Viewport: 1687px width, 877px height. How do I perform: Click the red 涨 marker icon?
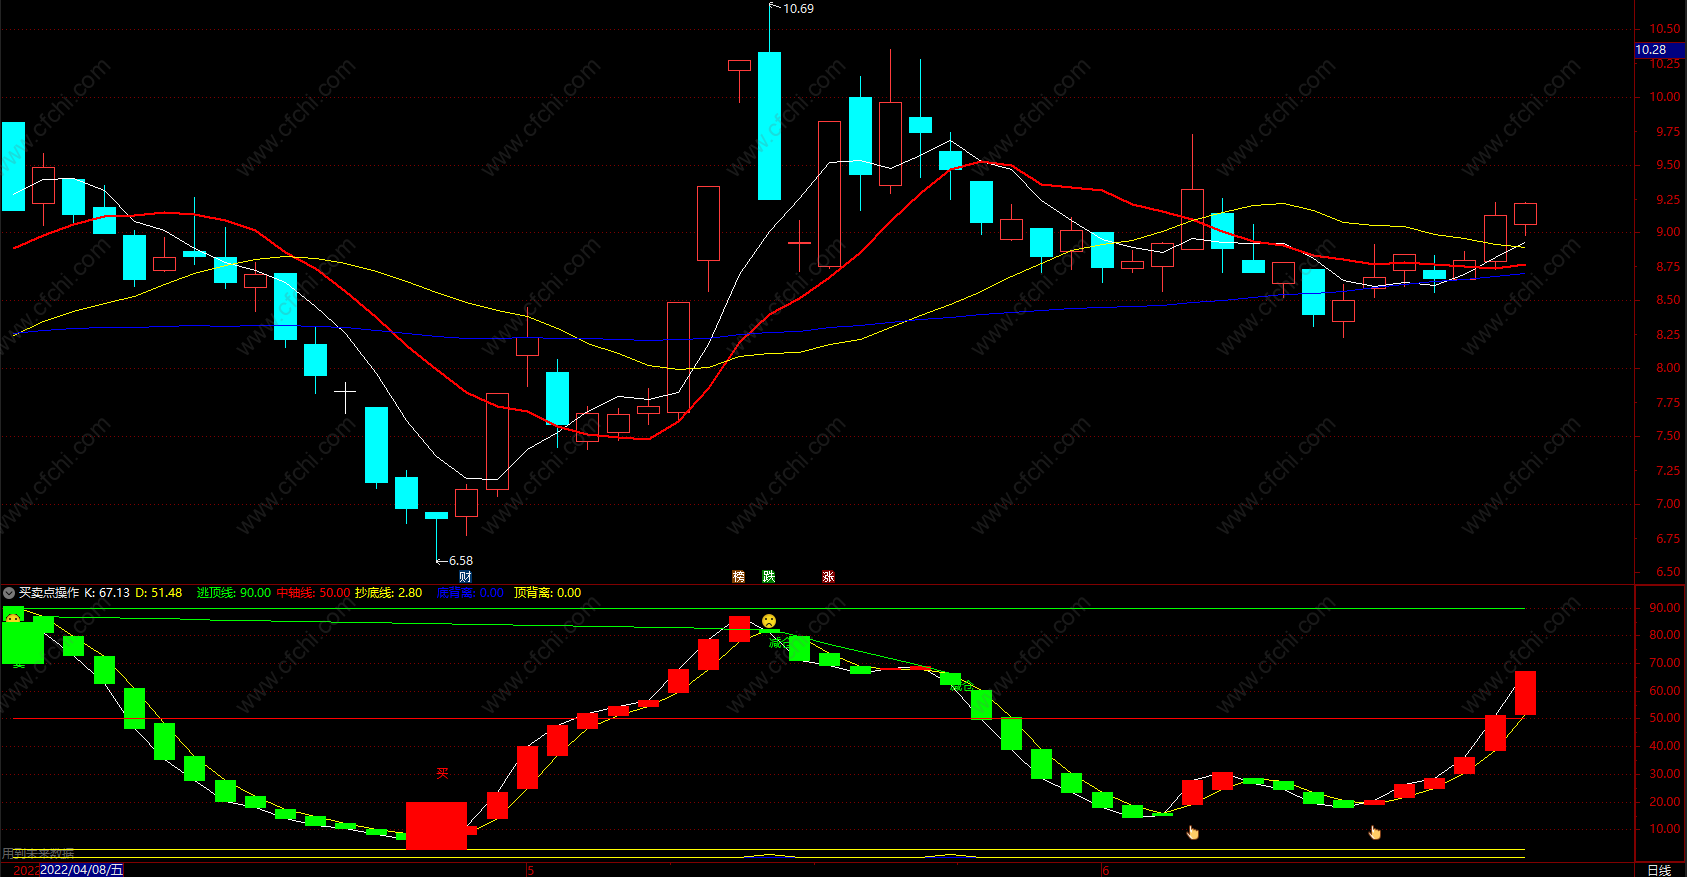828,577
